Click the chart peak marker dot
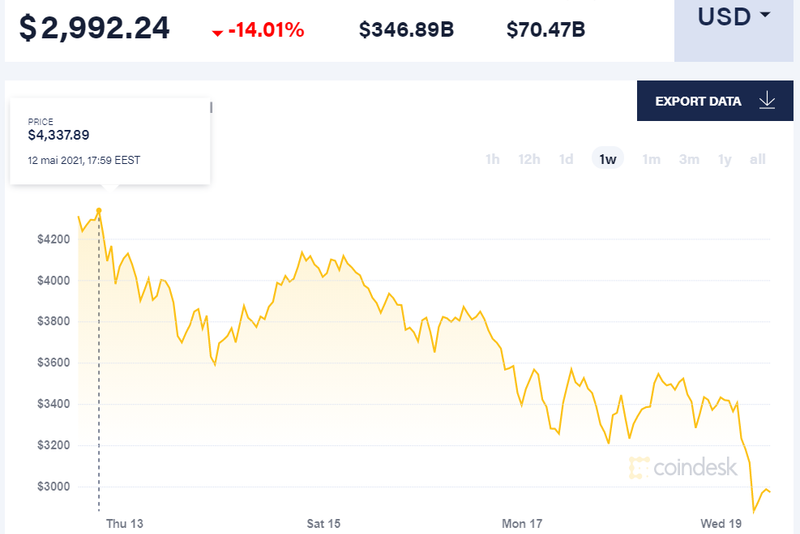Image resolution: width=800 pixels, height=534 pixels. tap(98, 210)
